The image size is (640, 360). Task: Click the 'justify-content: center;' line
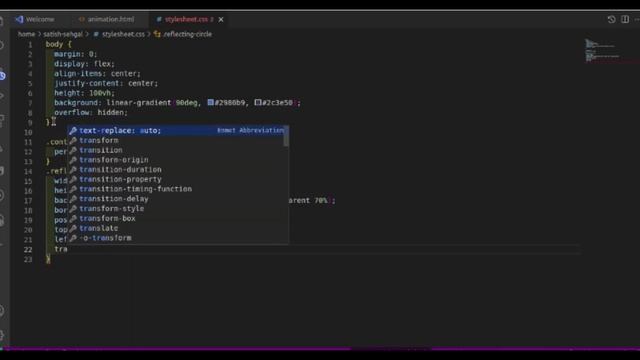click(106, 83)
